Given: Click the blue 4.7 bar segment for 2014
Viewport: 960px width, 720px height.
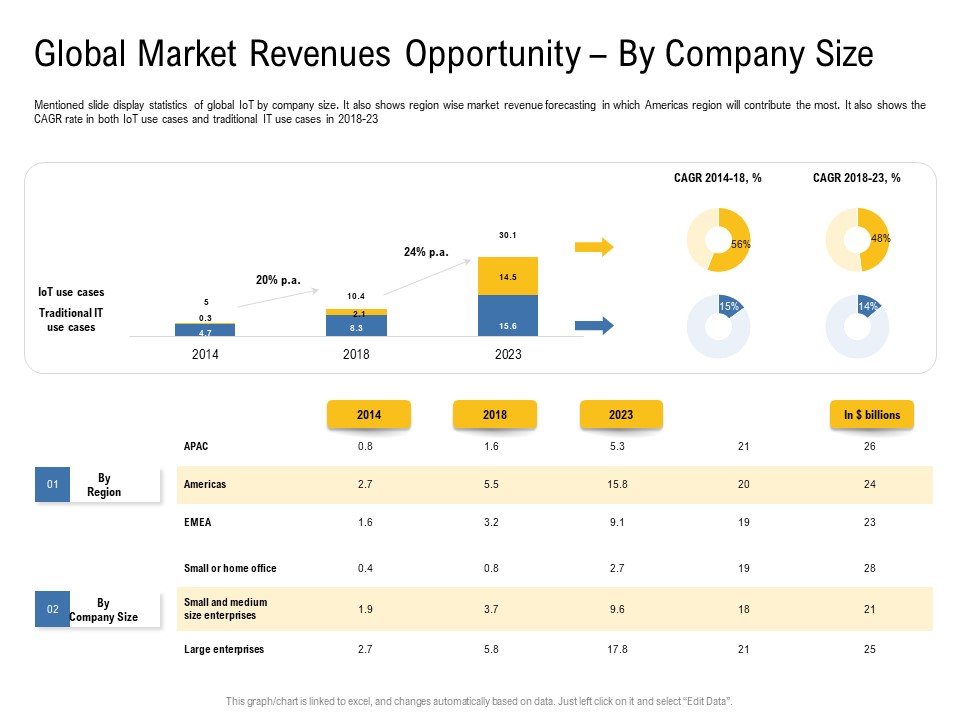Looking at the screenshot, I should click(205, 330).
